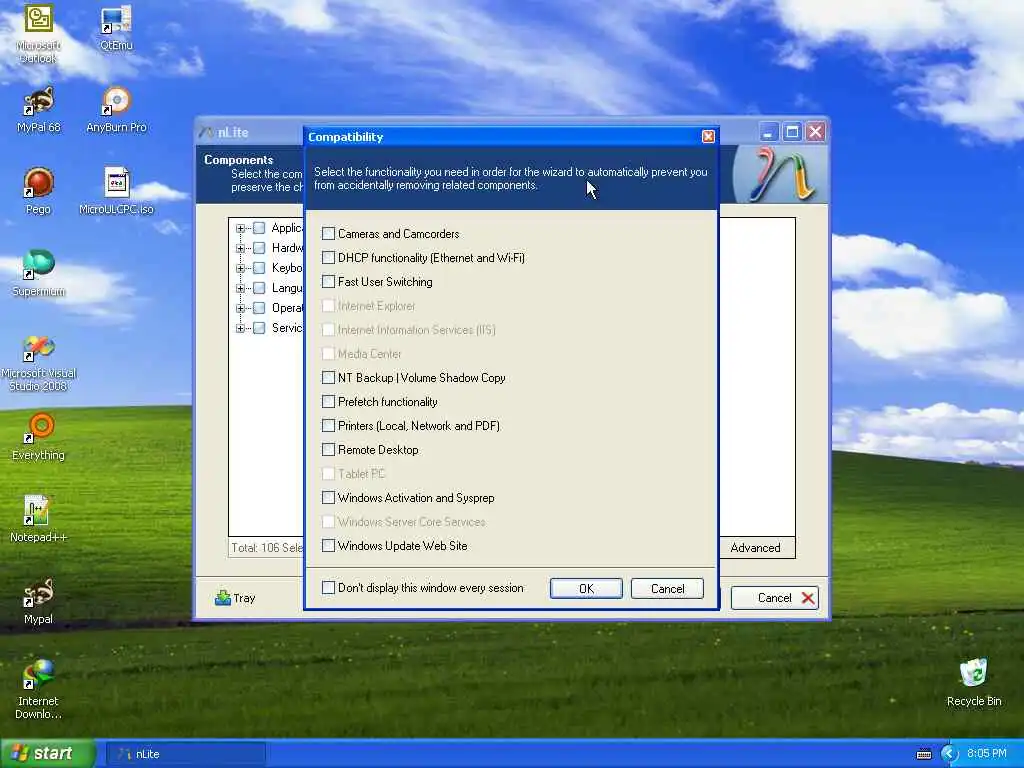Cancel the Compatibility dialog

(667, 588)
